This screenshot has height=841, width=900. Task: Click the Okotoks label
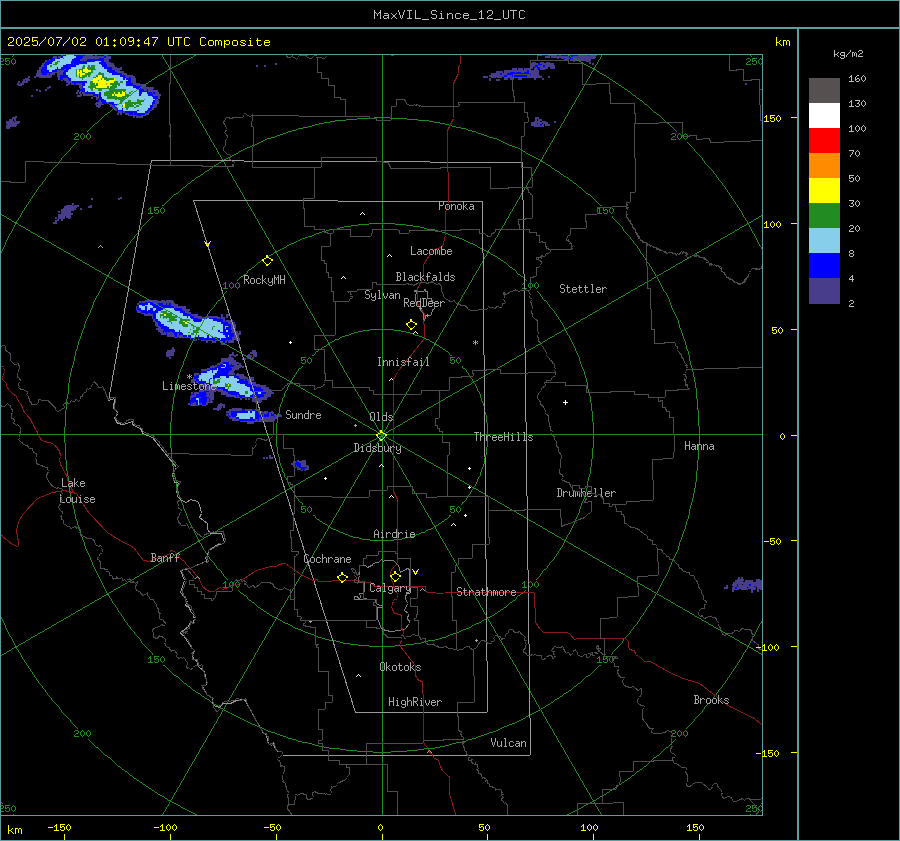[x=400, y=667]
